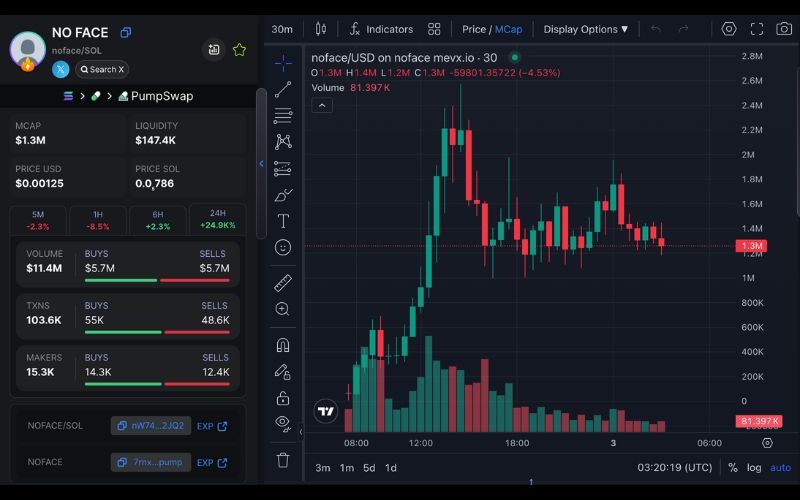The image size is (800, 500).
Task: Expand the Display Options dropdown
Action: (x=585, y=29)
